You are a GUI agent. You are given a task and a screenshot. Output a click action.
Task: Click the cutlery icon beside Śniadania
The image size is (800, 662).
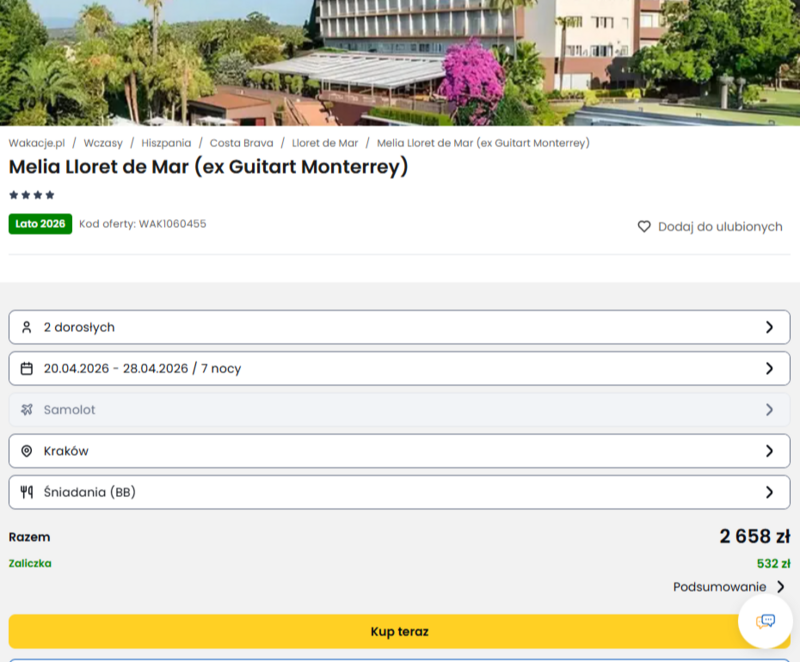(x=27, y=492)
